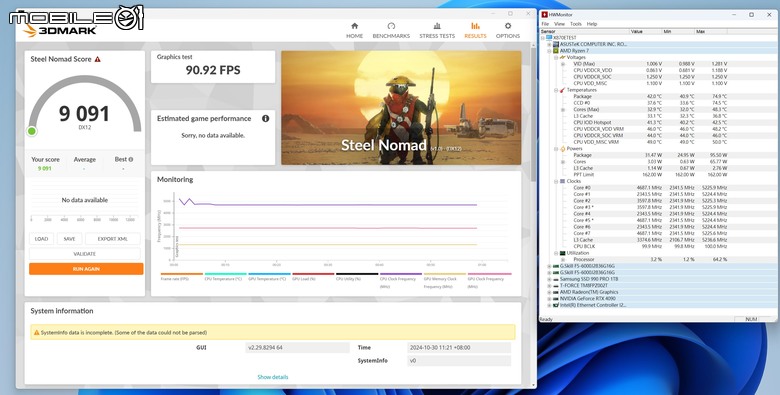Open the RESULTS bar-chart icon
Viewport: 780px width, 395px height.
tap(475, 26)
